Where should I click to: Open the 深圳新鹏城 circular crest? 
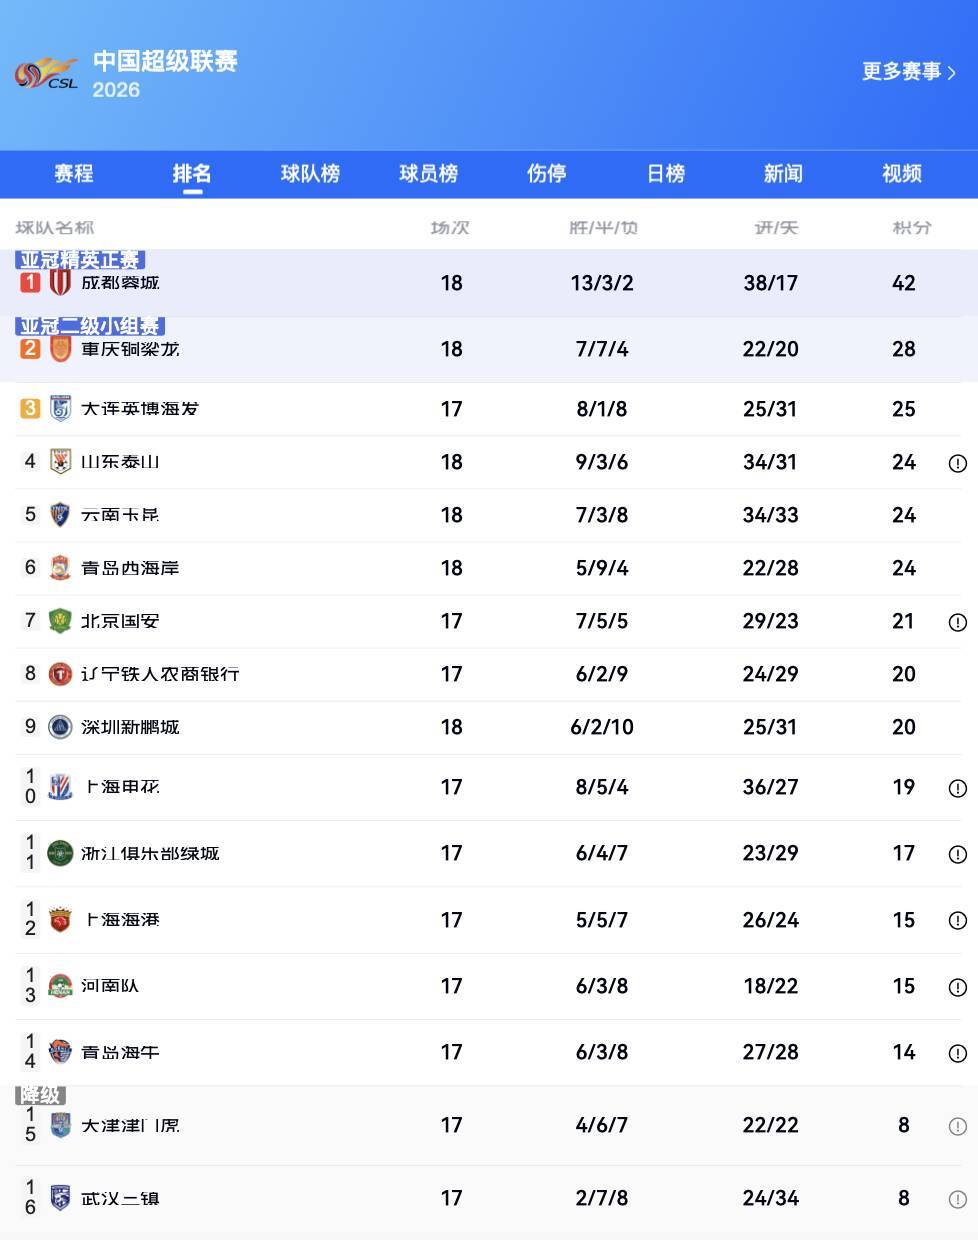point(60,727)
